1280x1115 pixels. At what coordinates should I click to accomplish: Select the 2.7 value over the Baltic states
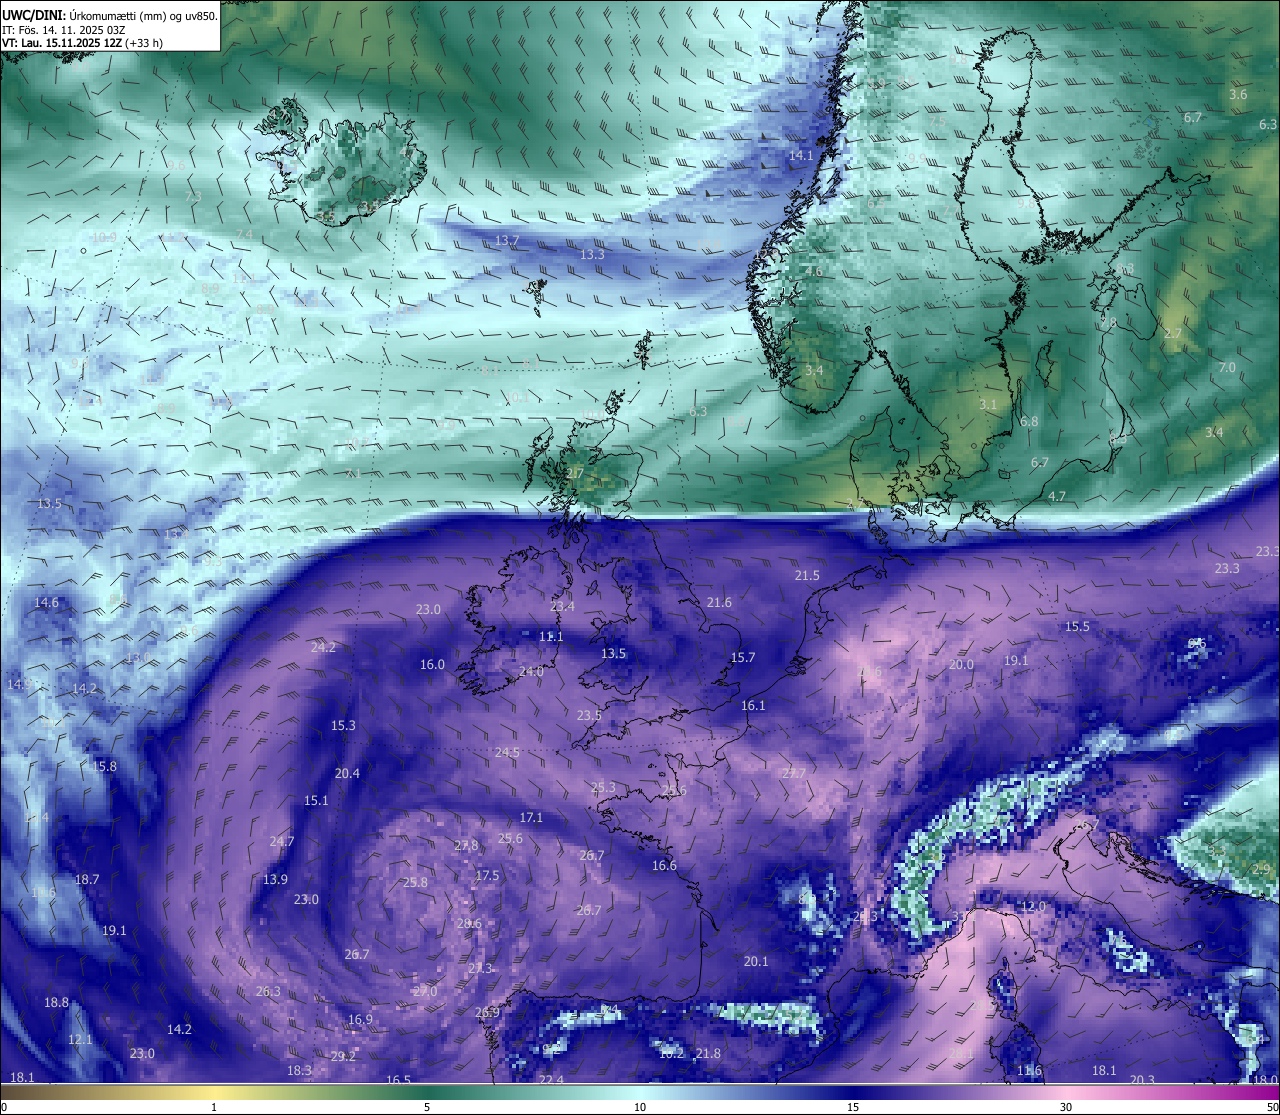1173,334
